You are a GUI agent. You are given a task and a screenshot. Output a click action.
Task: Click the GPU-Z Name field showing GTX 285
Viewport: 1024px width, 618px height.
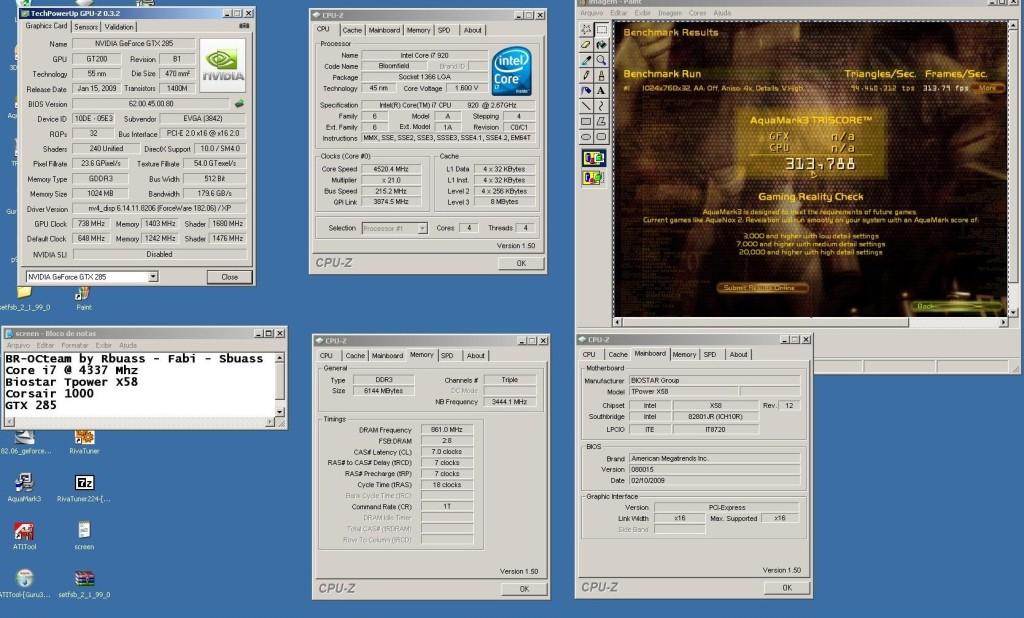point(134,43)
